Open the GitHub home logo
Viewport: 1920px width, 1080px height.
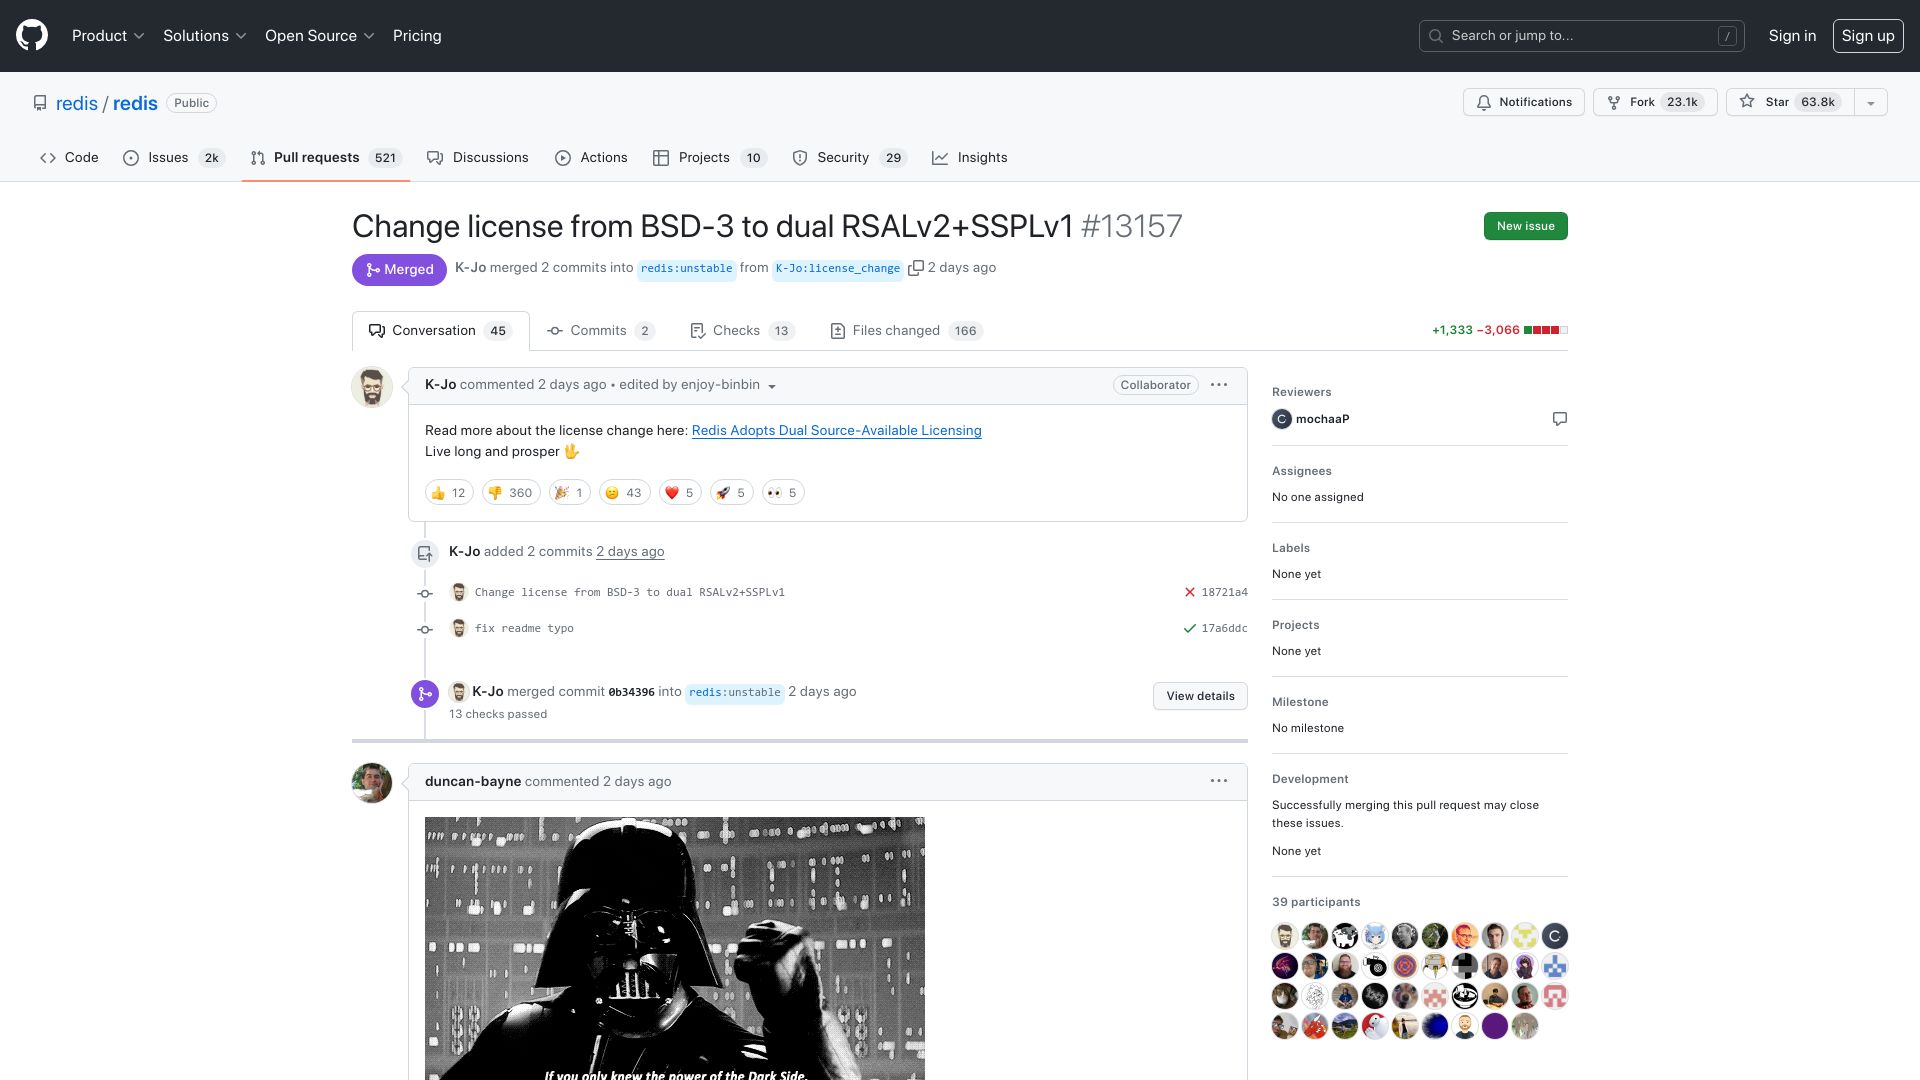pyautogui.click(x=32, y=36)
